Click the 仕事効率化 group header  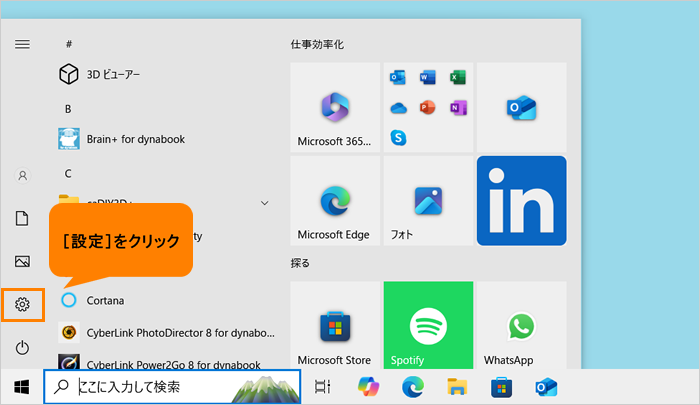tap(317, 44)
